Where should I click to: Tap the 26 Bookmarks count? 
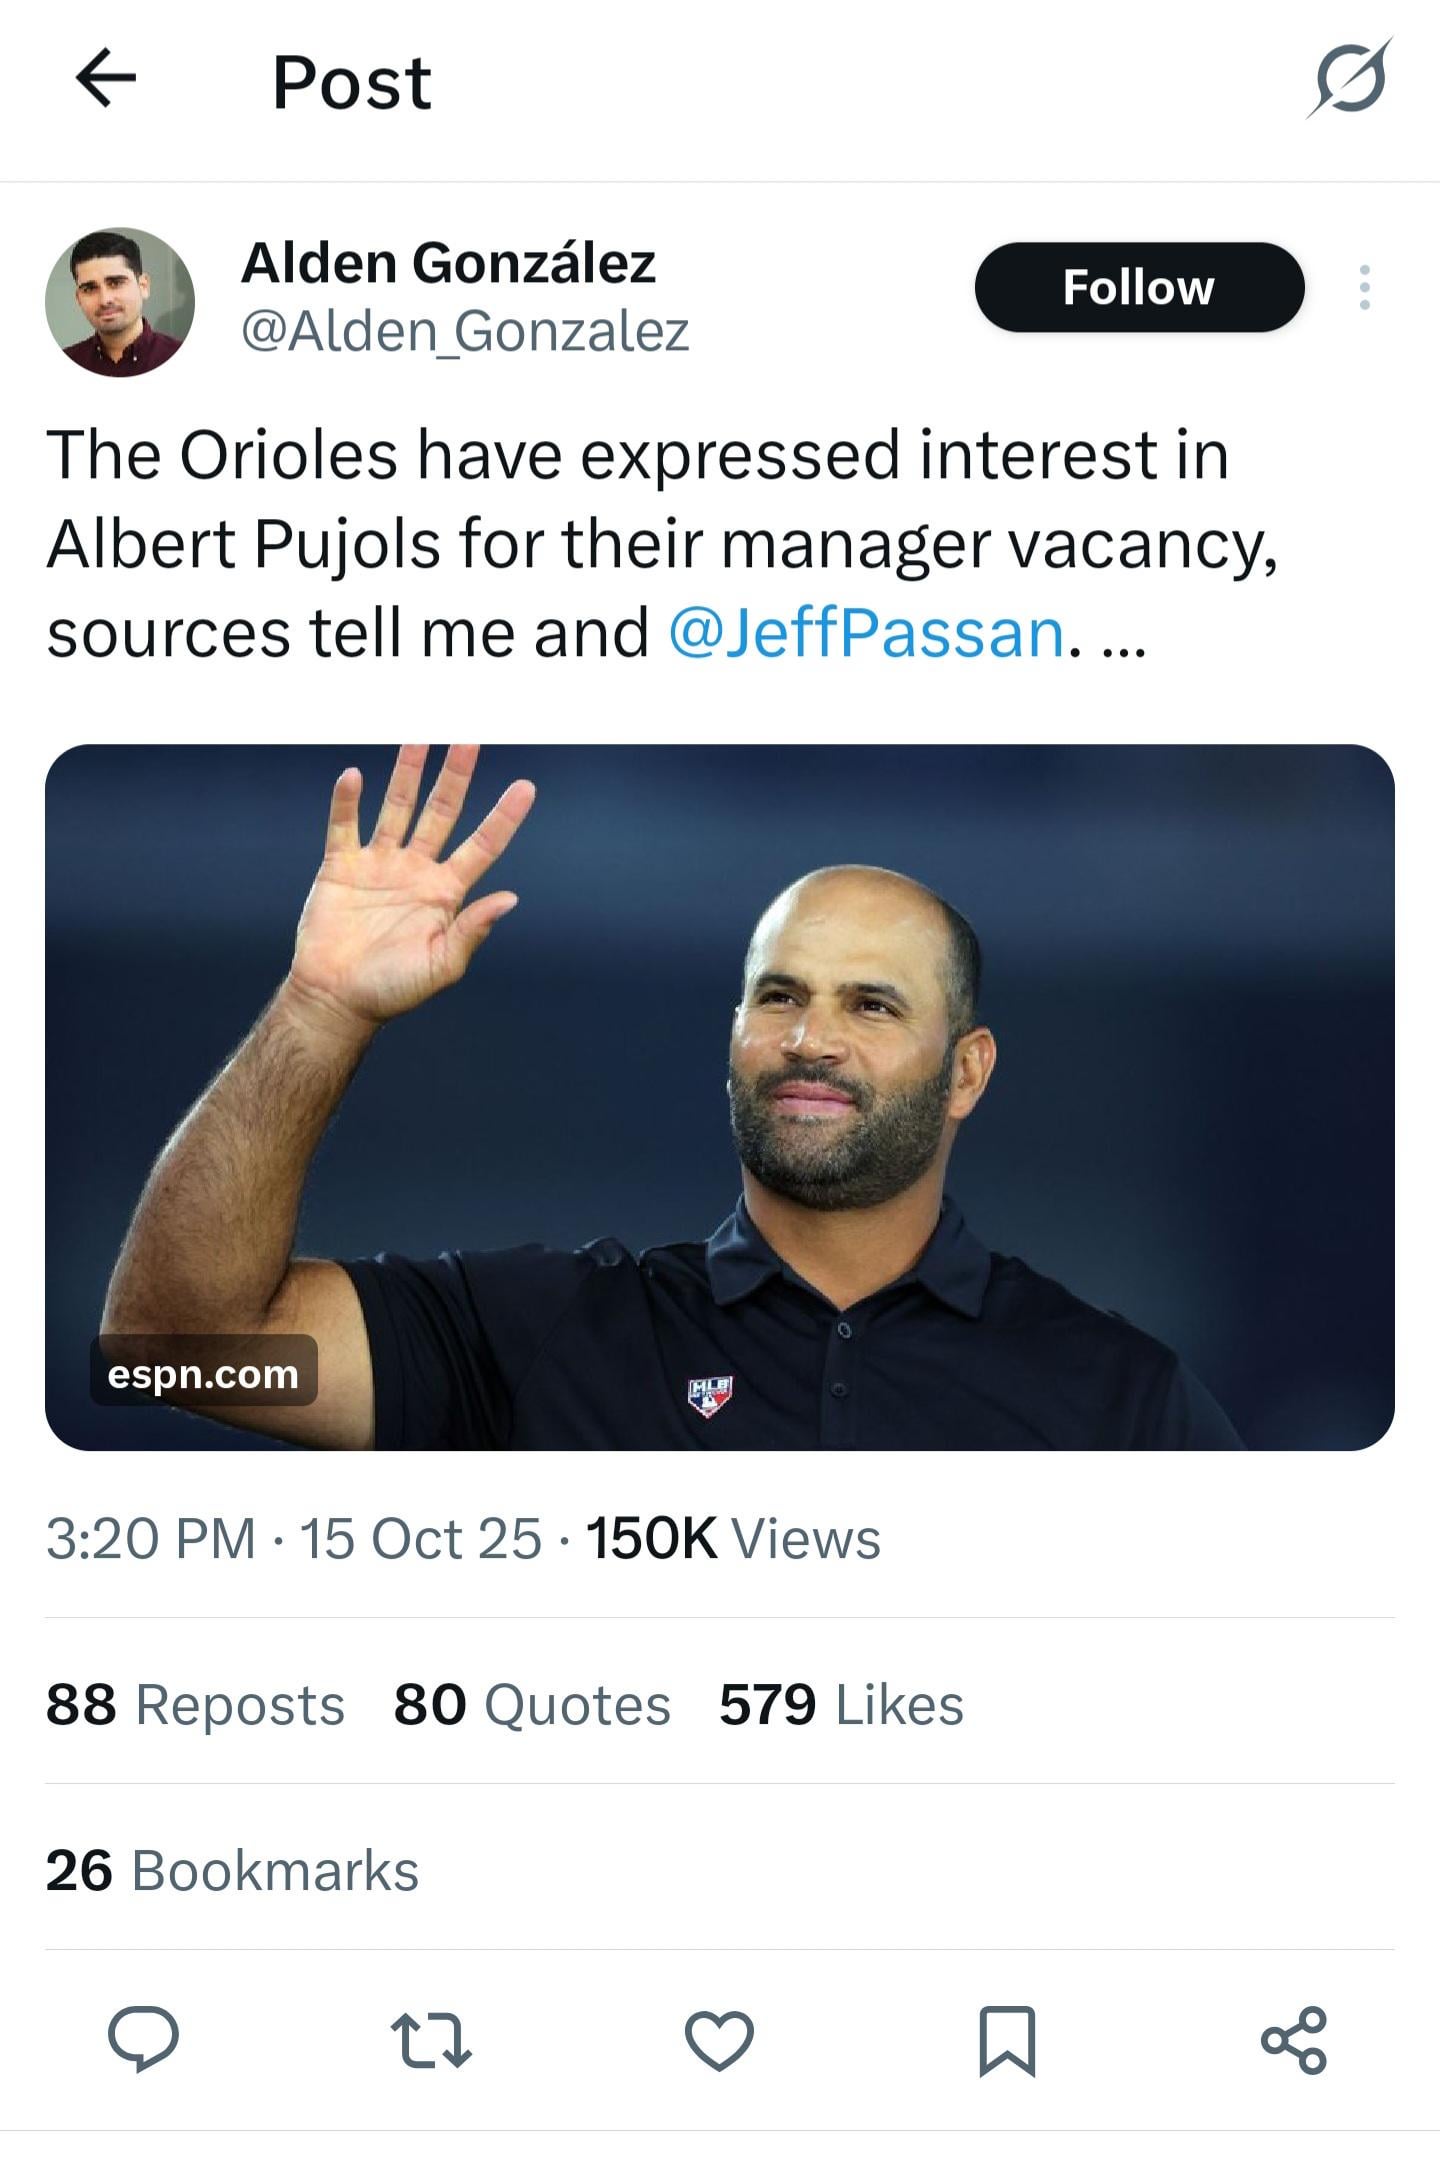click(232, 1871)
